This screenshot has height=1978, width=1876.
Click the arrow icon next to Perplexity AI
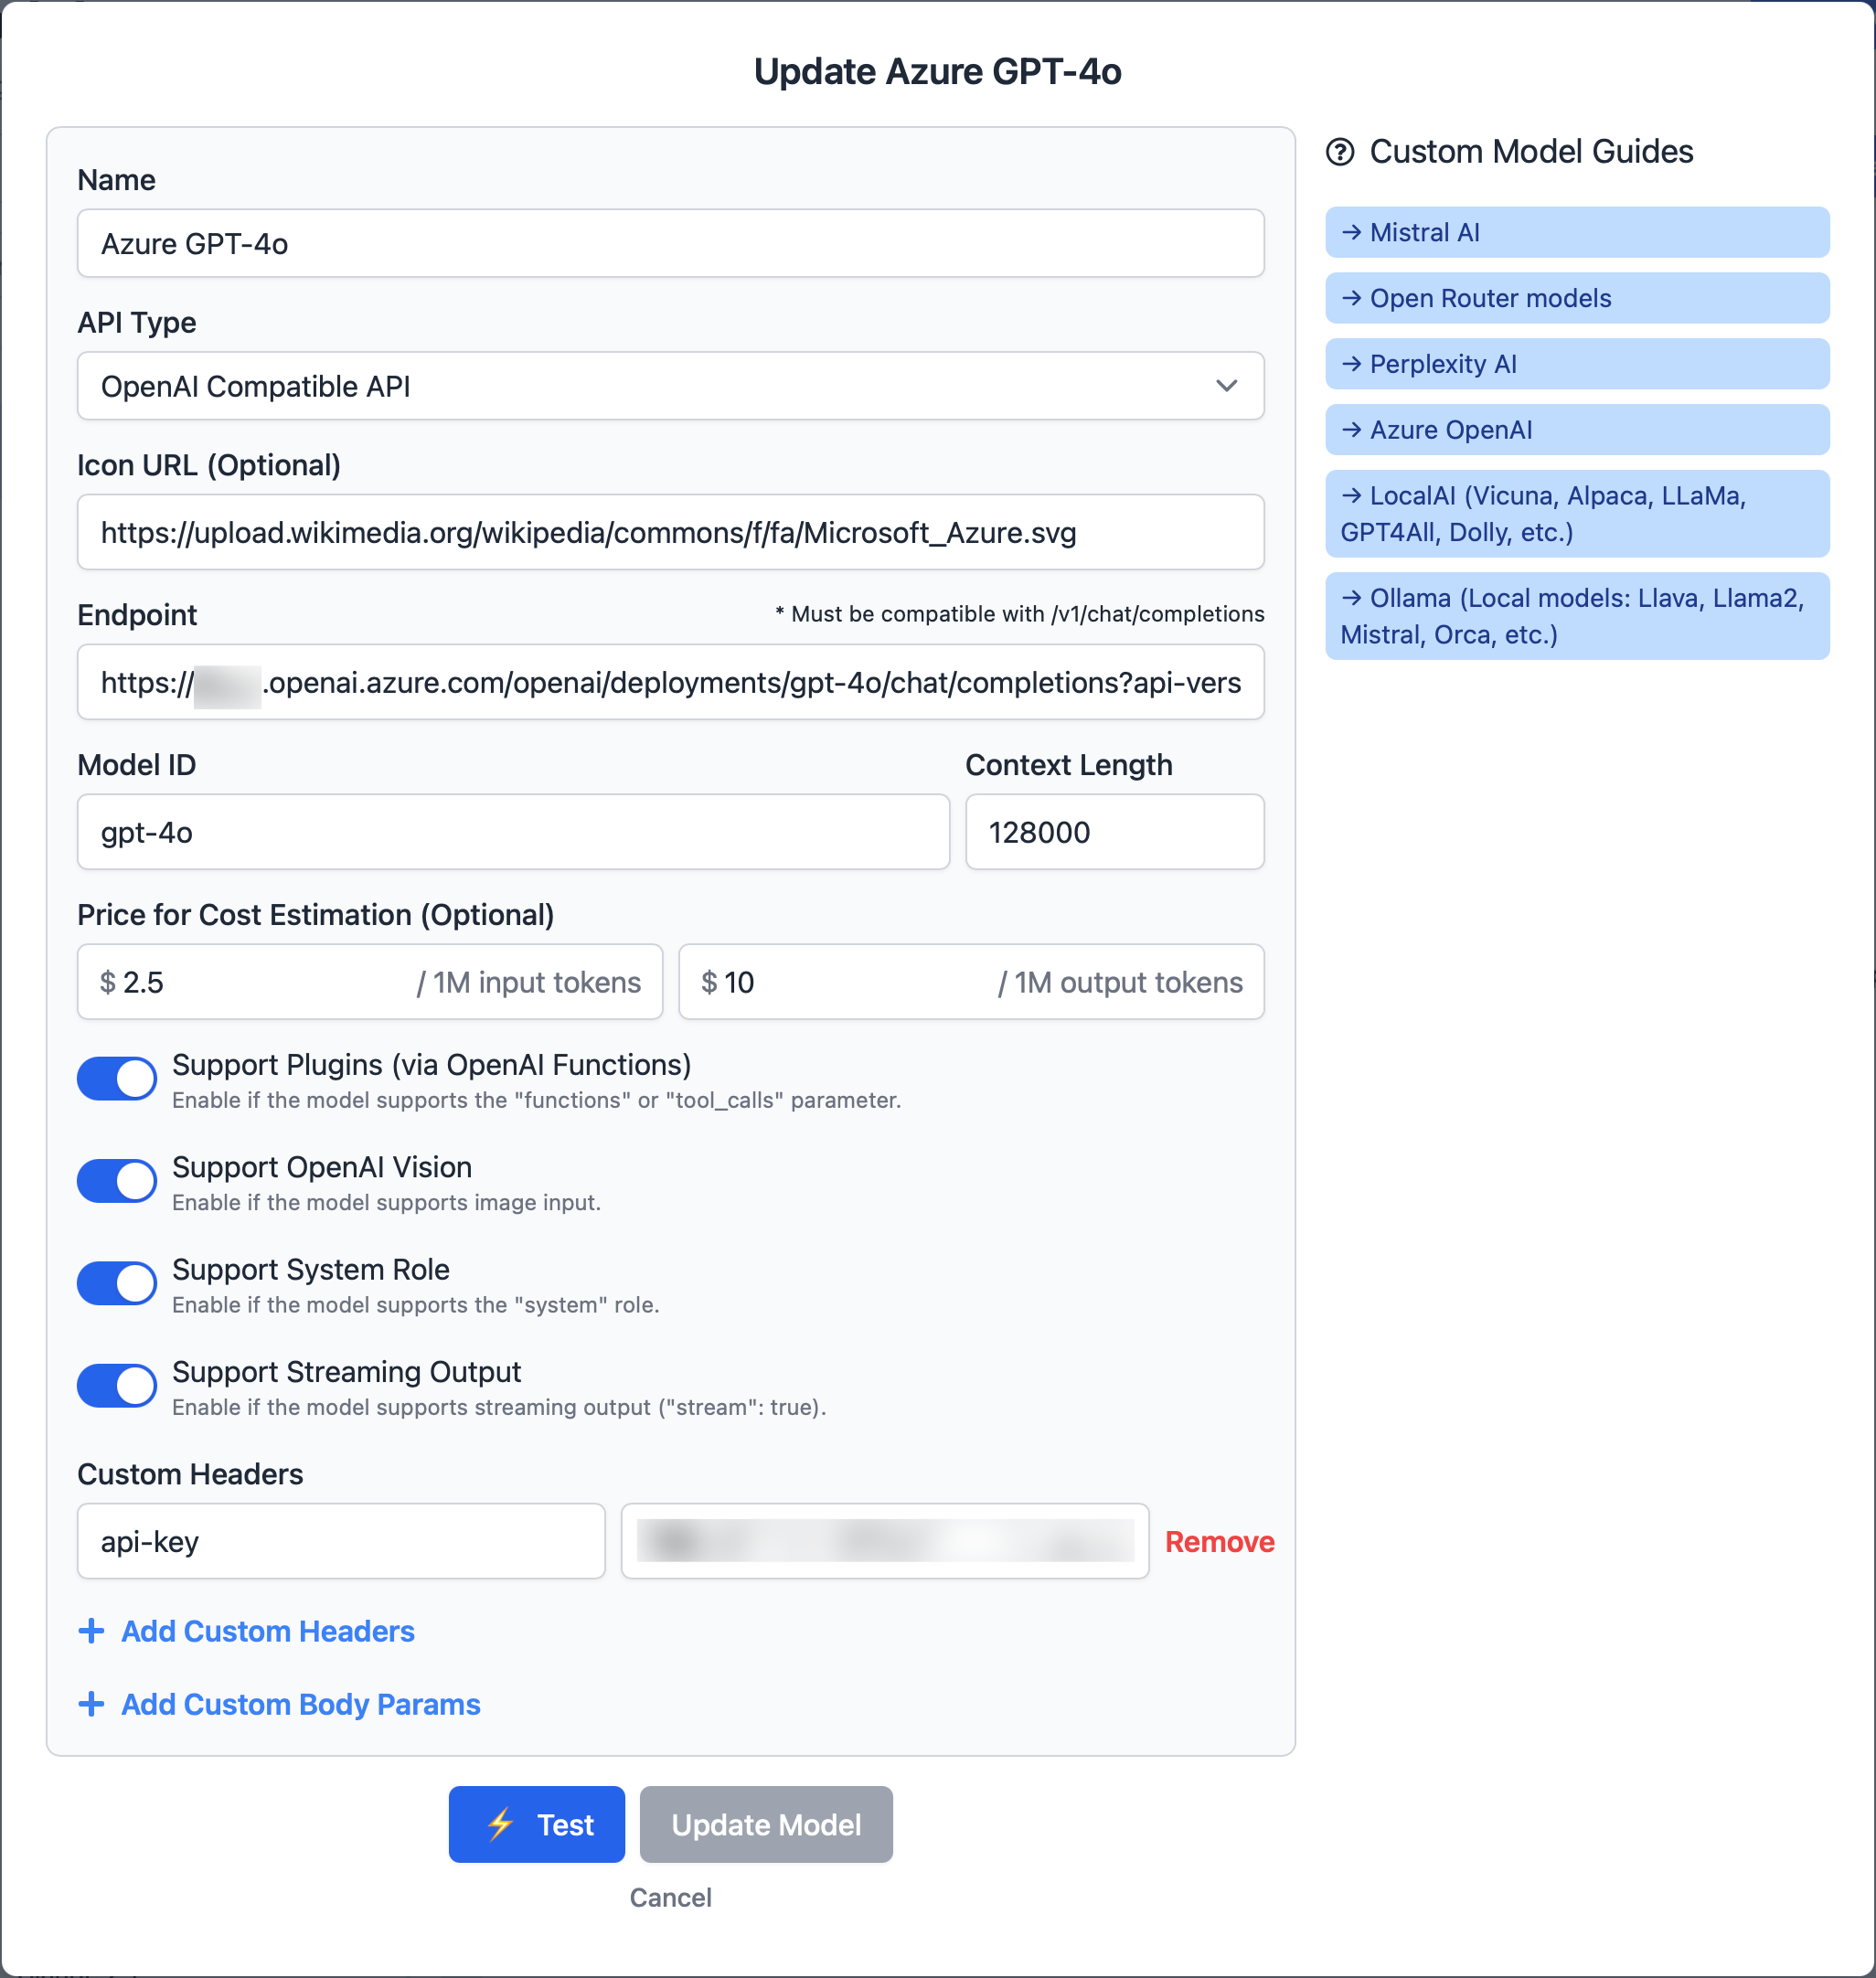click(x=1352, y=364)
